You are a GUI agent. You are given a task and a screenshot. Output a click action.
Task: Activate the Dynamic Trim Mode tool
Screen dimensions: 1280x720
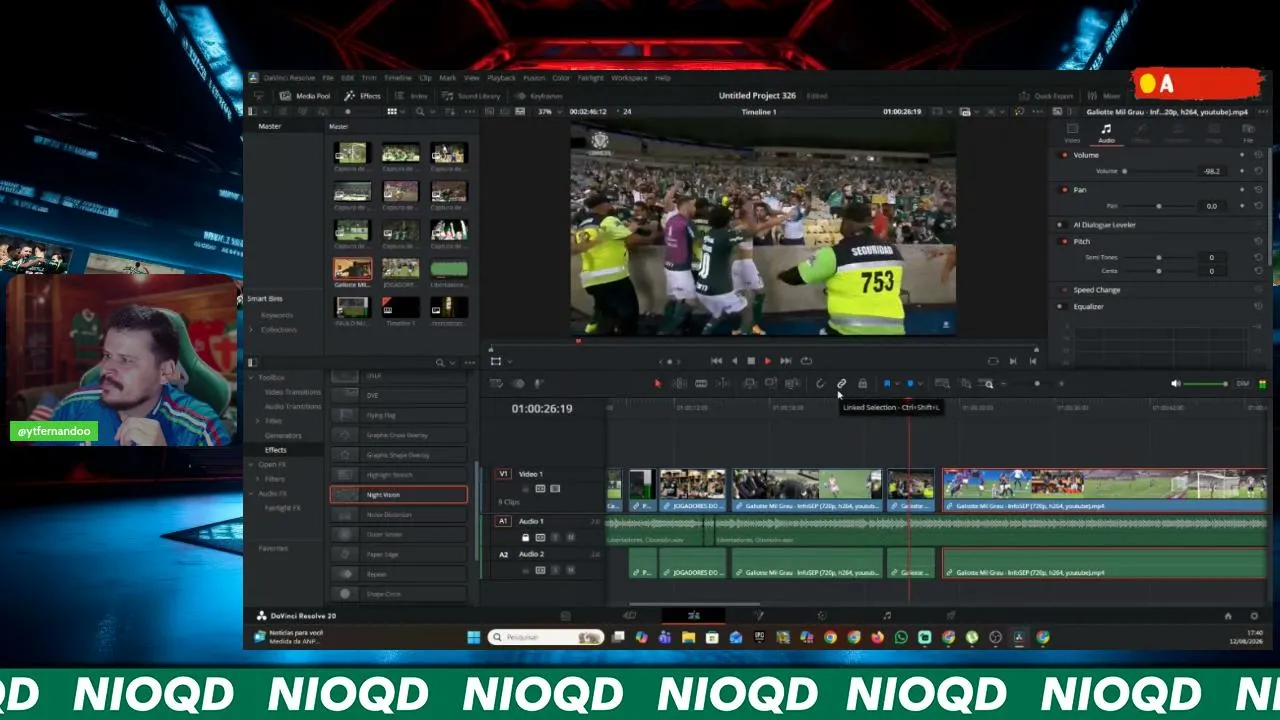pyautogui.click(x=701, y=384)
